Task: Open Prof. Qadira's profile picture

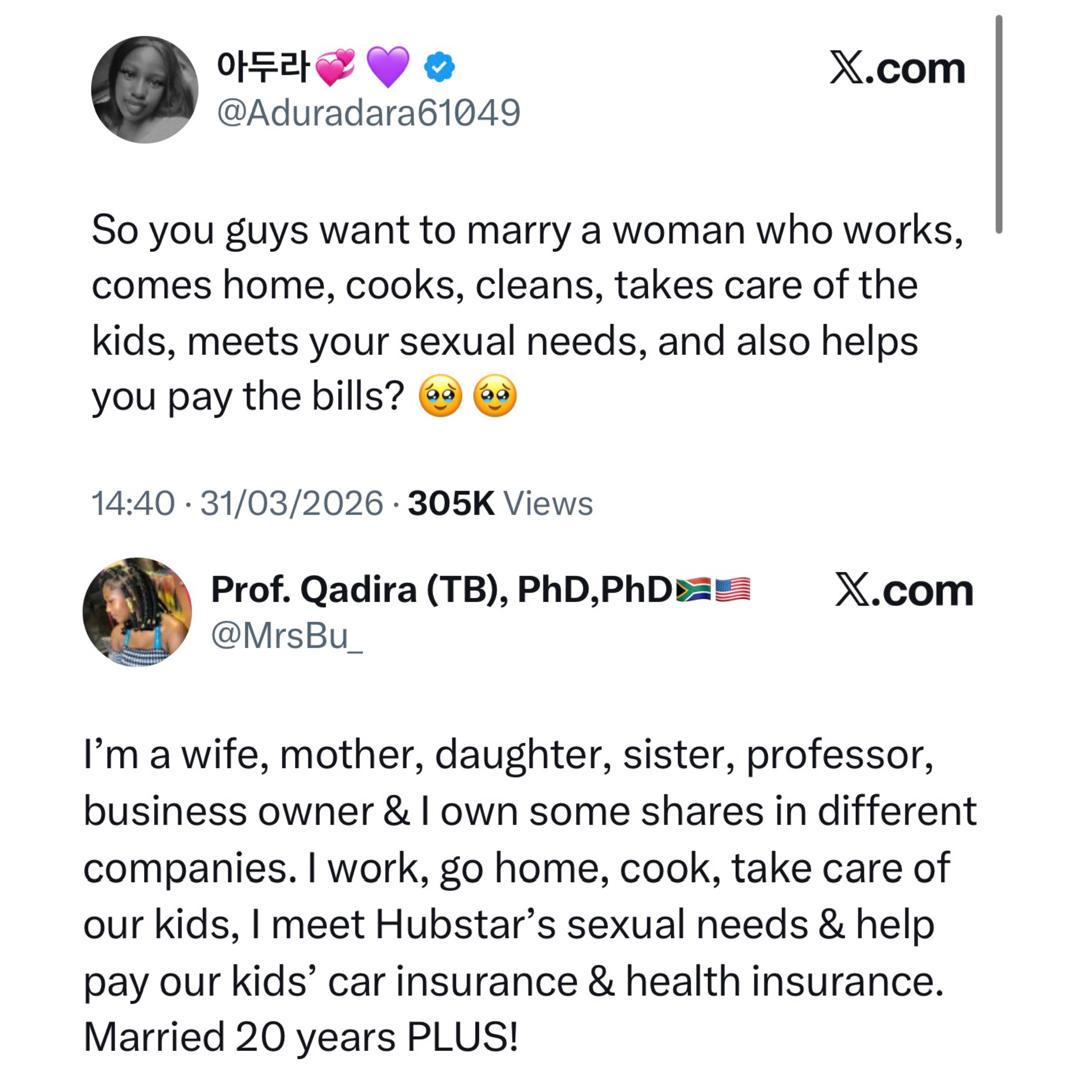Action: [x=137, y=612]
